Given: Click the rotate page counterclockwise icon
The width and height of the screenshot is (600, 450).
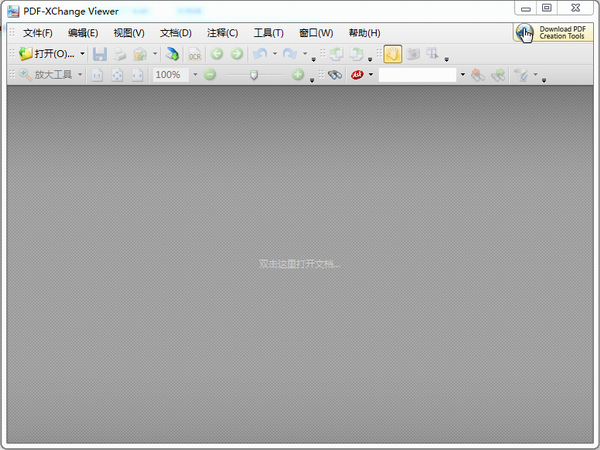Looking at the screenshot, I should (336, 54).
